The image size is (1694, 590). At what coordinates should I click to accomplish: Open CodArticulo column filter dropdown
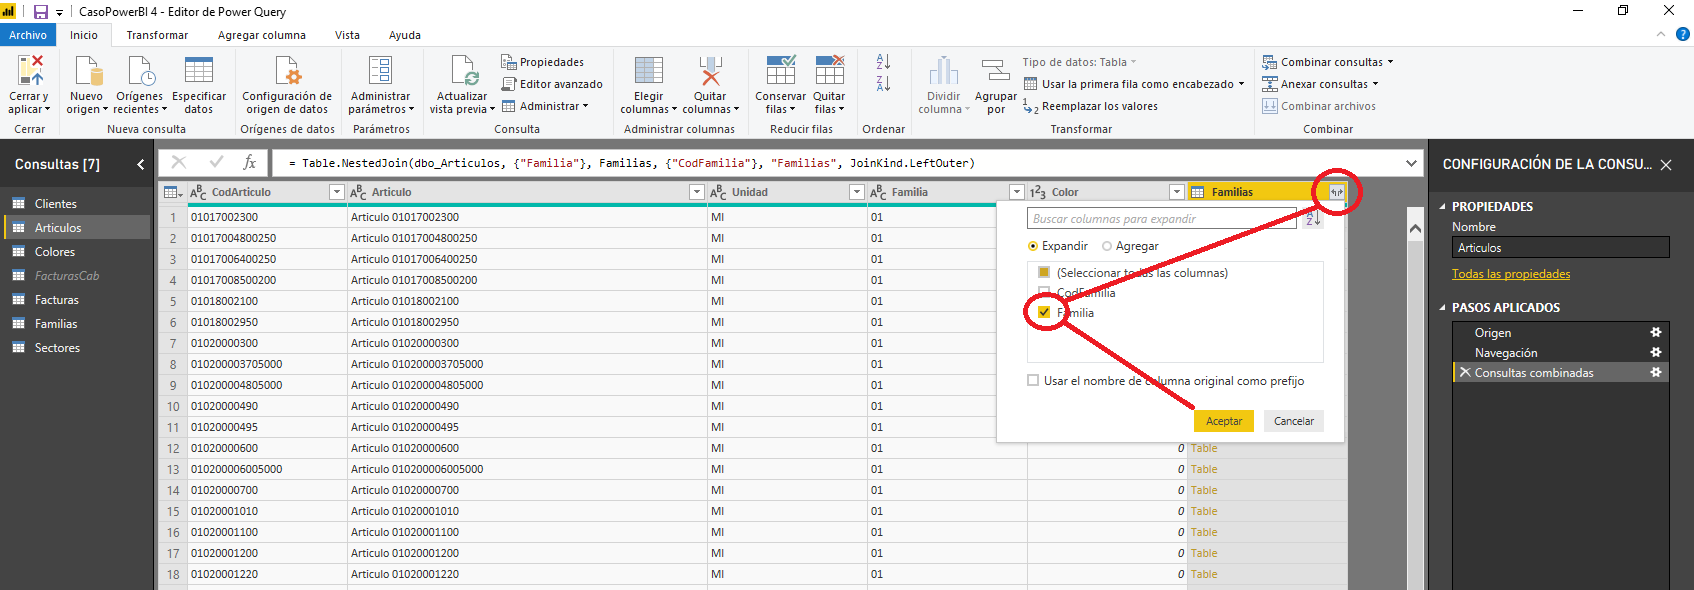click(x=337, y=192)
